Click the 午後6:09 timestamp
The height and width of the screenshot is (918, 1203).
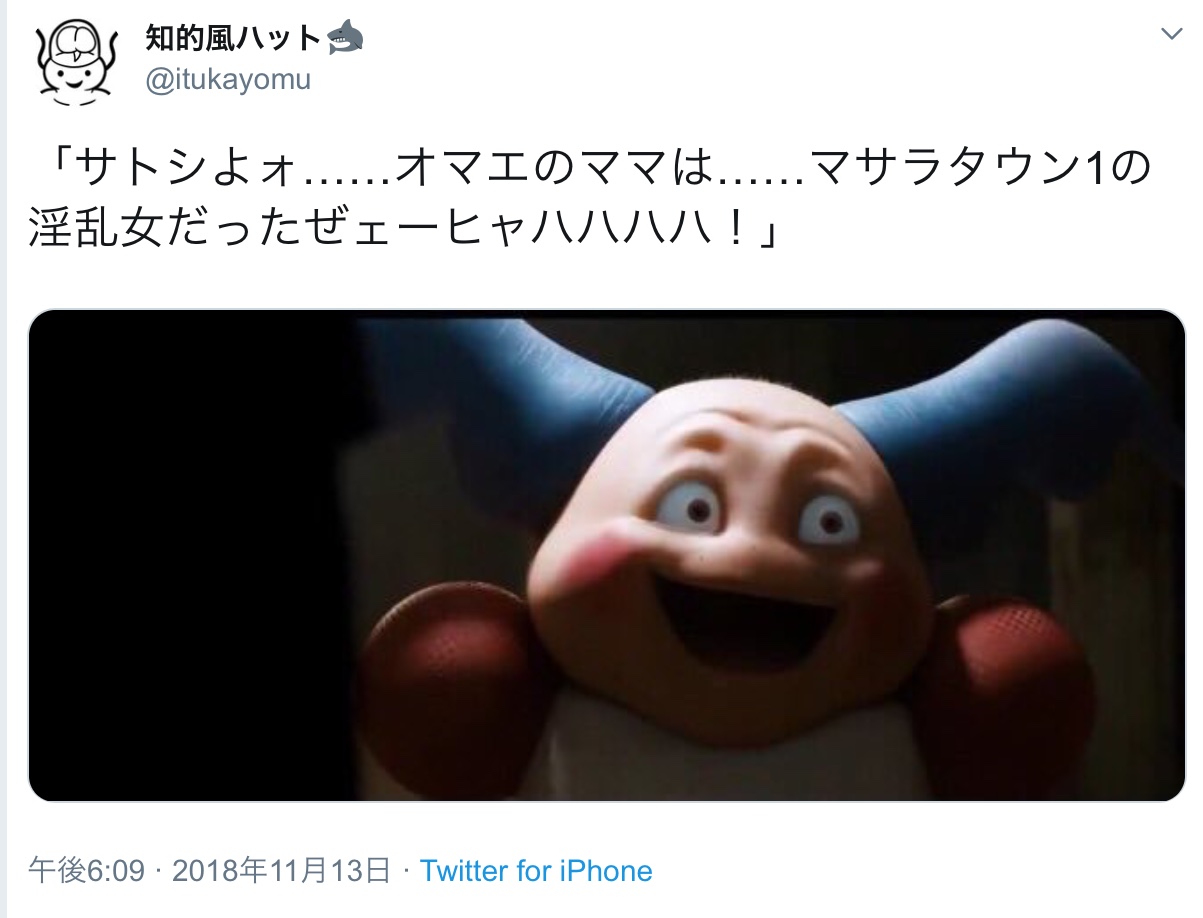click(89, 870)
